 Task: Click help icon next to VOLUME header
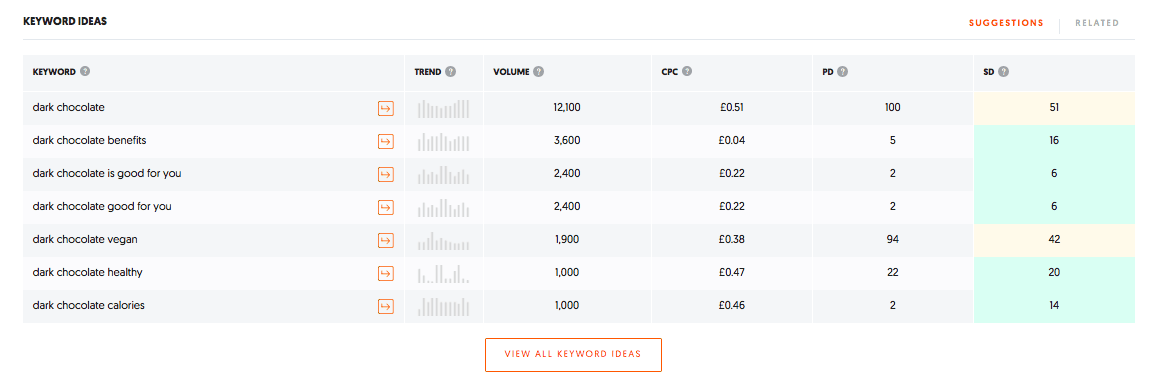click(x=539, y=72)
